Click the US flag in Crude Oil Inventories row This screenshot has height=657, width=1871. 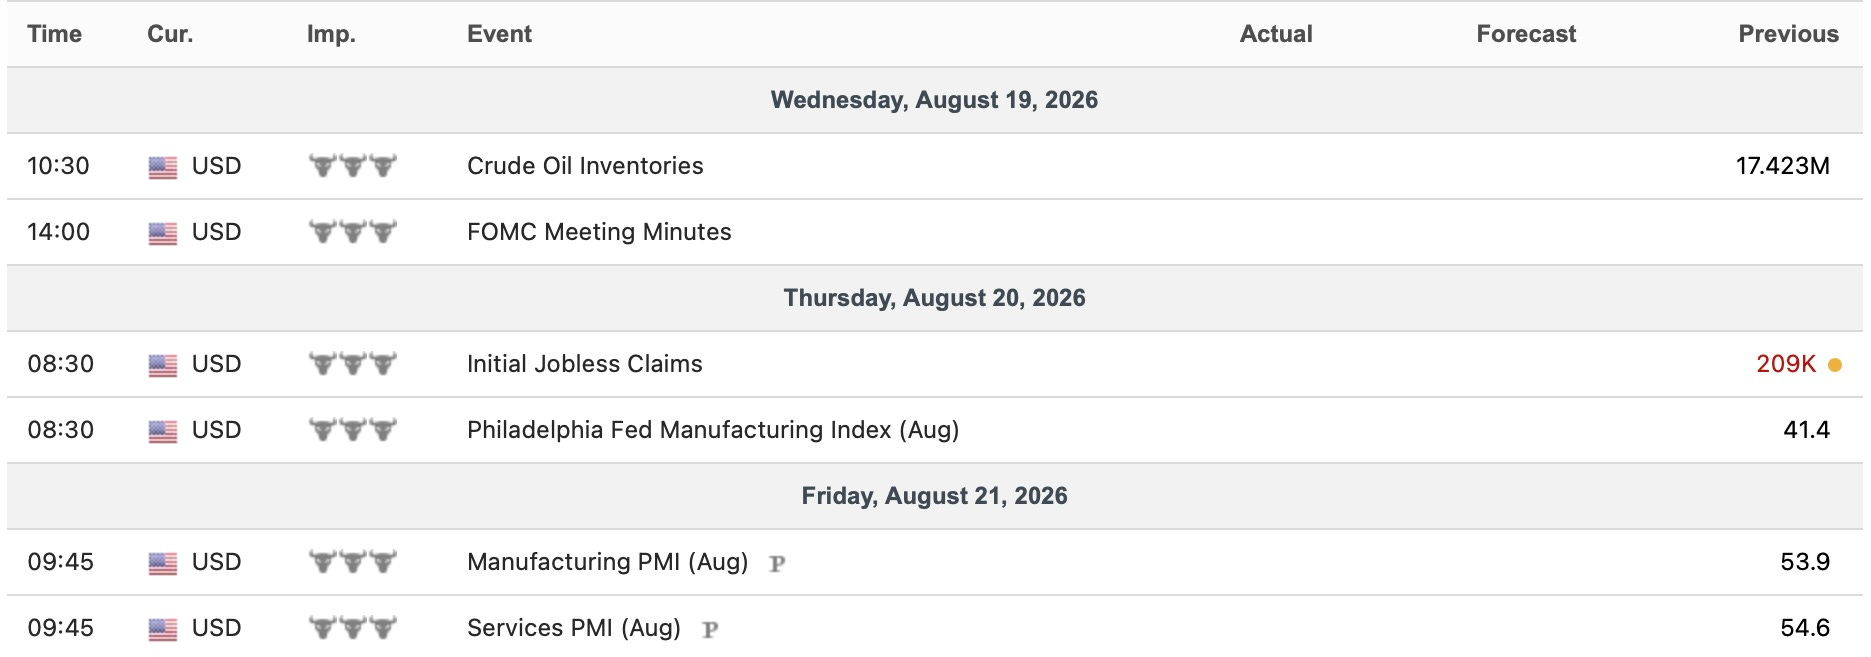point(163,167)
